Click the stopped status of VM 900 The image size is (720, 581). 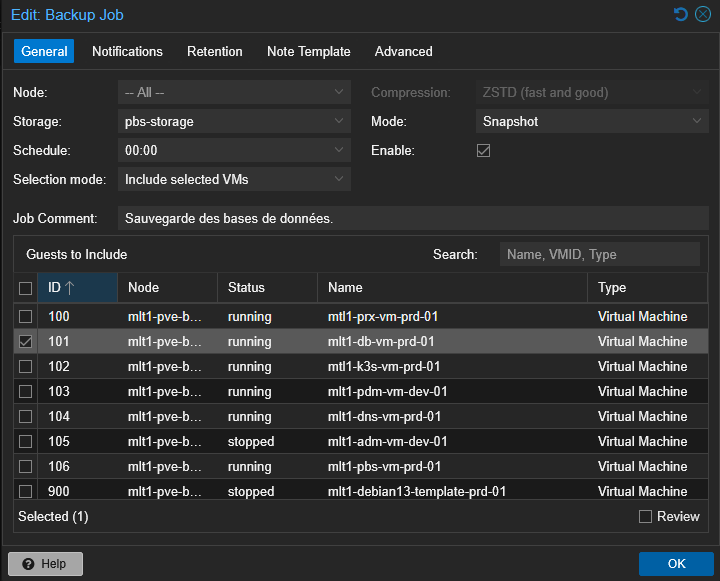click(251, 491)
